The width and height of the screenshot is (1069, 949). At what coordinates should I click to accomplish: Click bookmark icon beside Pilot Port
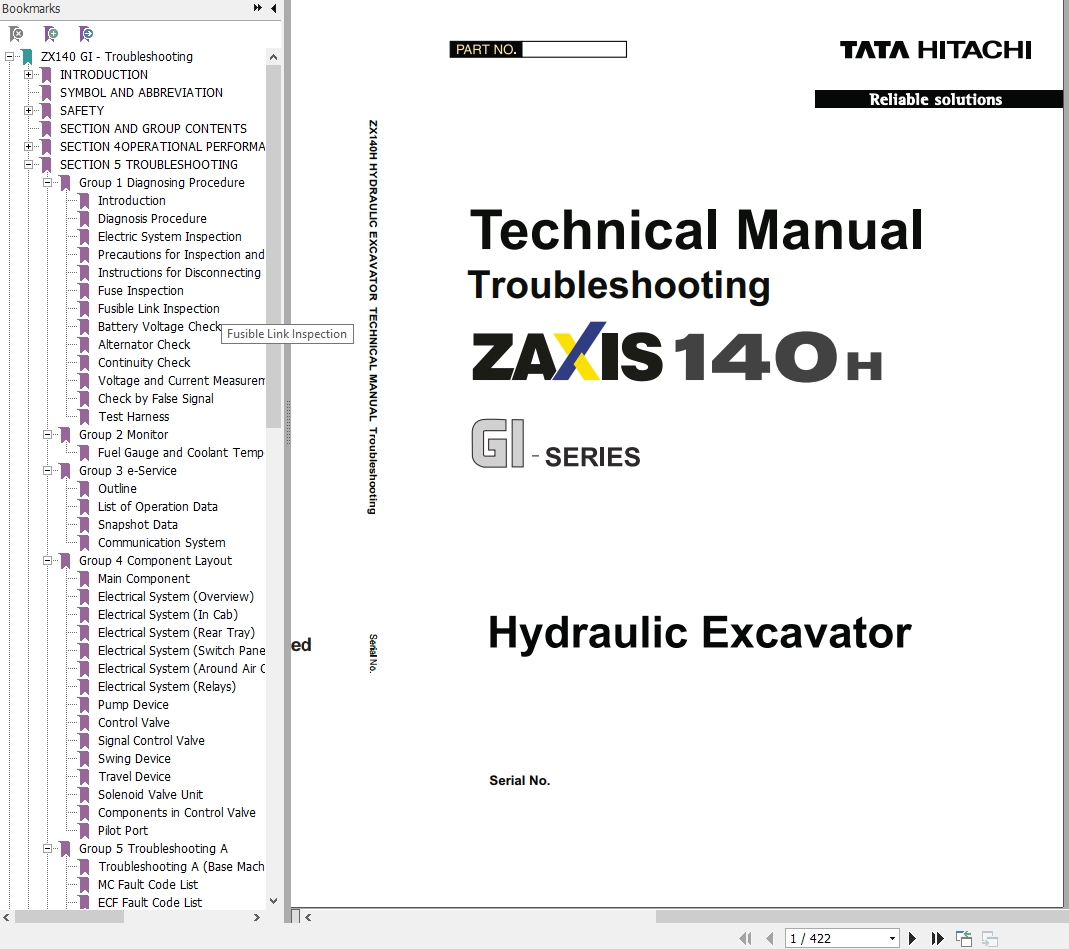85,830
